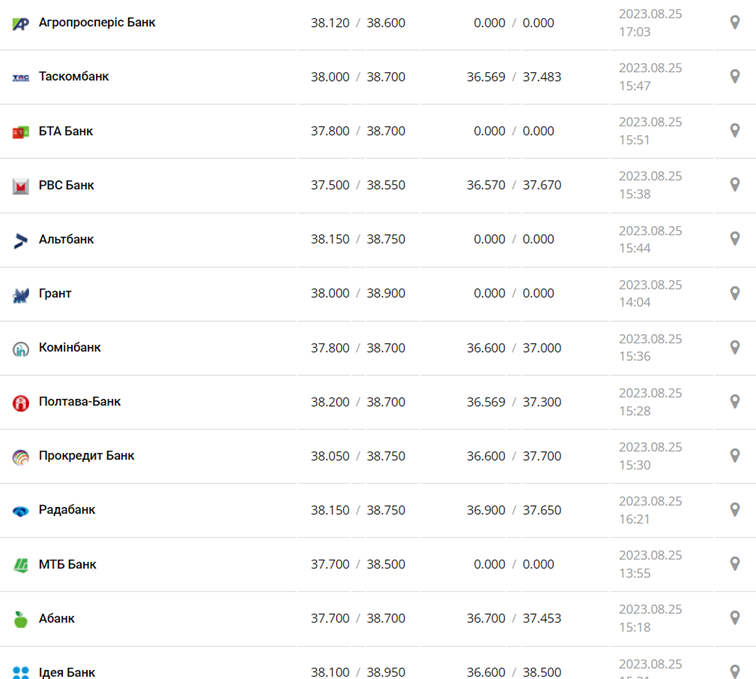Open the Ідея Банк name link
The height and width of the screenshot is (679, 756).
pyautogui.click(x=67, y=672)
